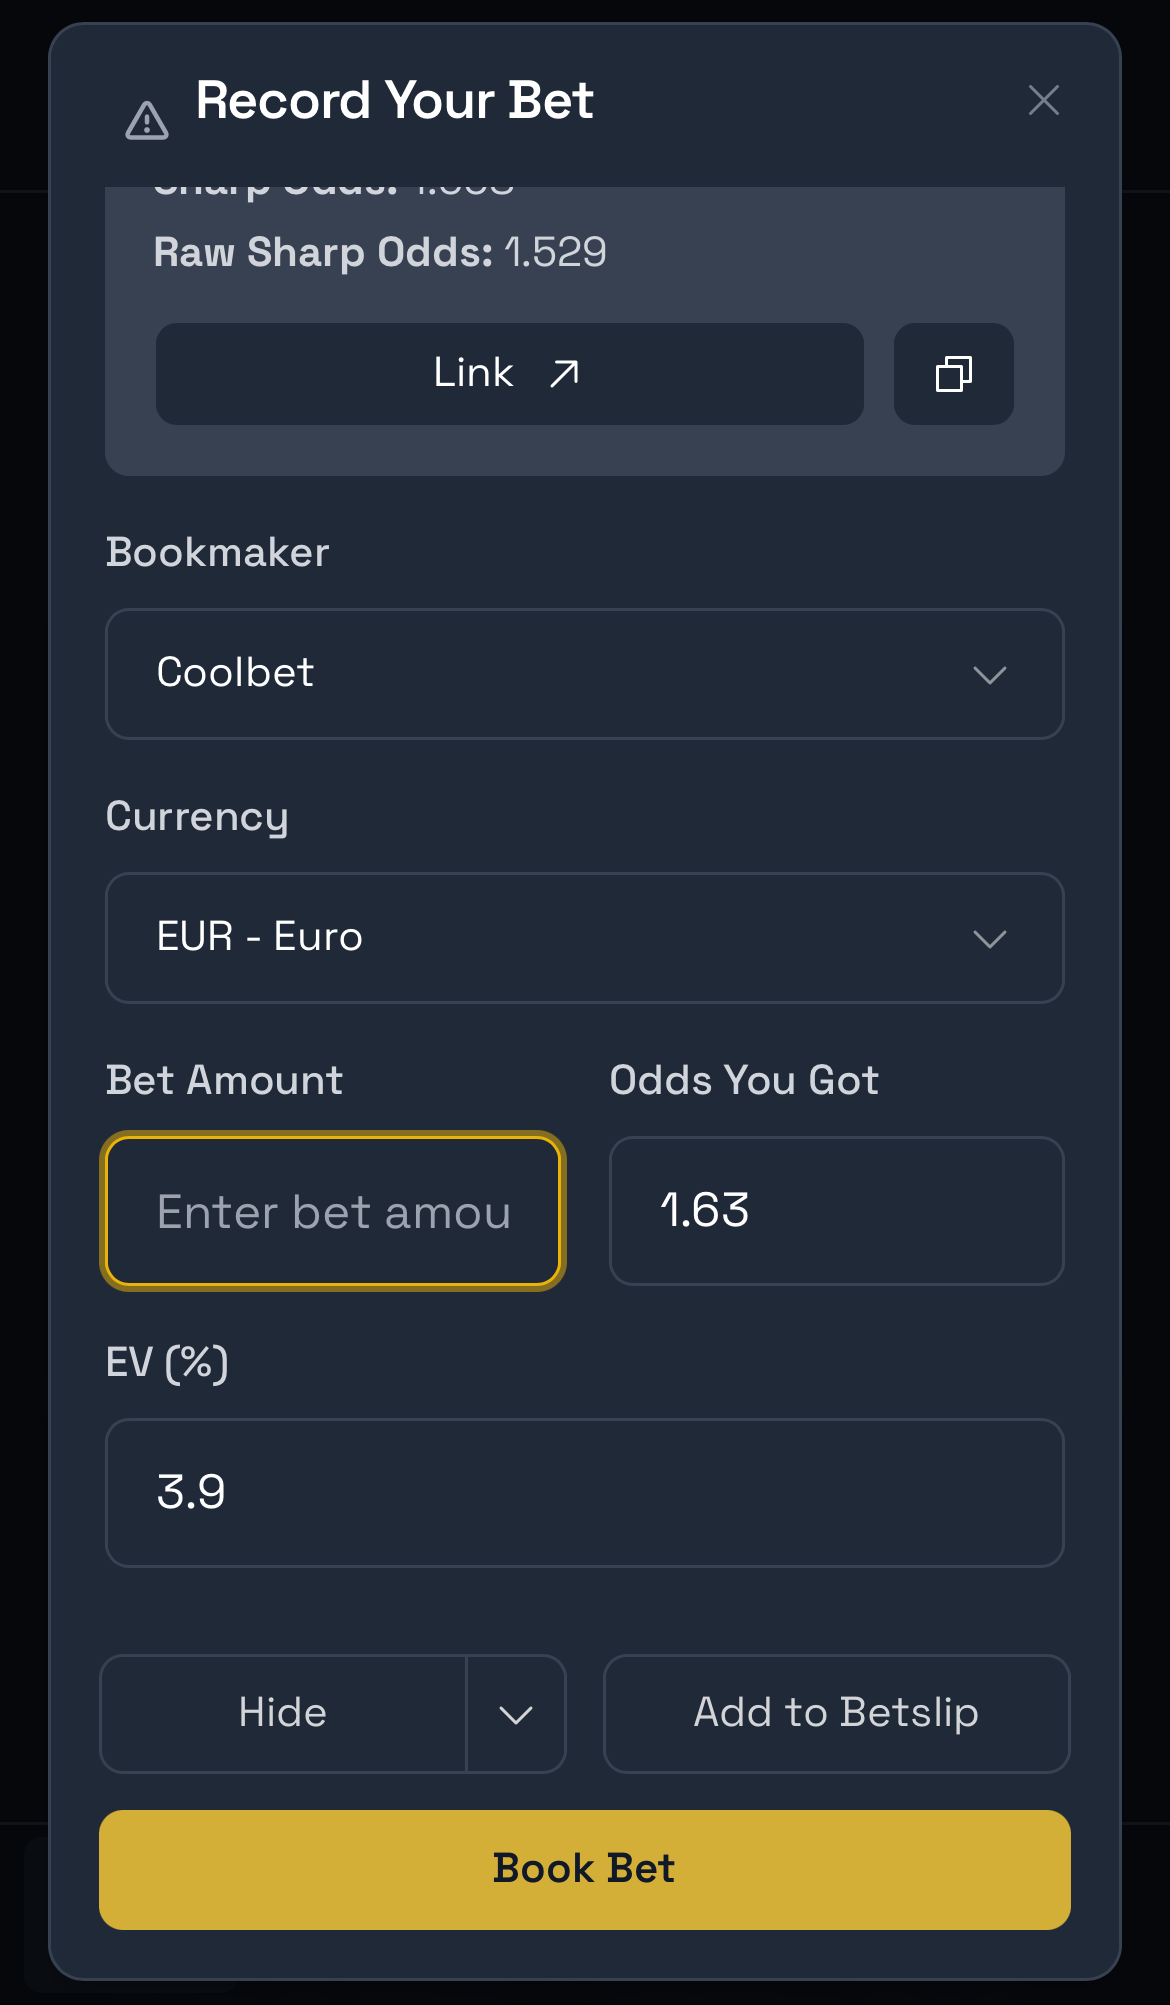Copy the bet link with the copy icon
The height and width of the screenshot is (2005, 1170).
click(x=953, y=374)
